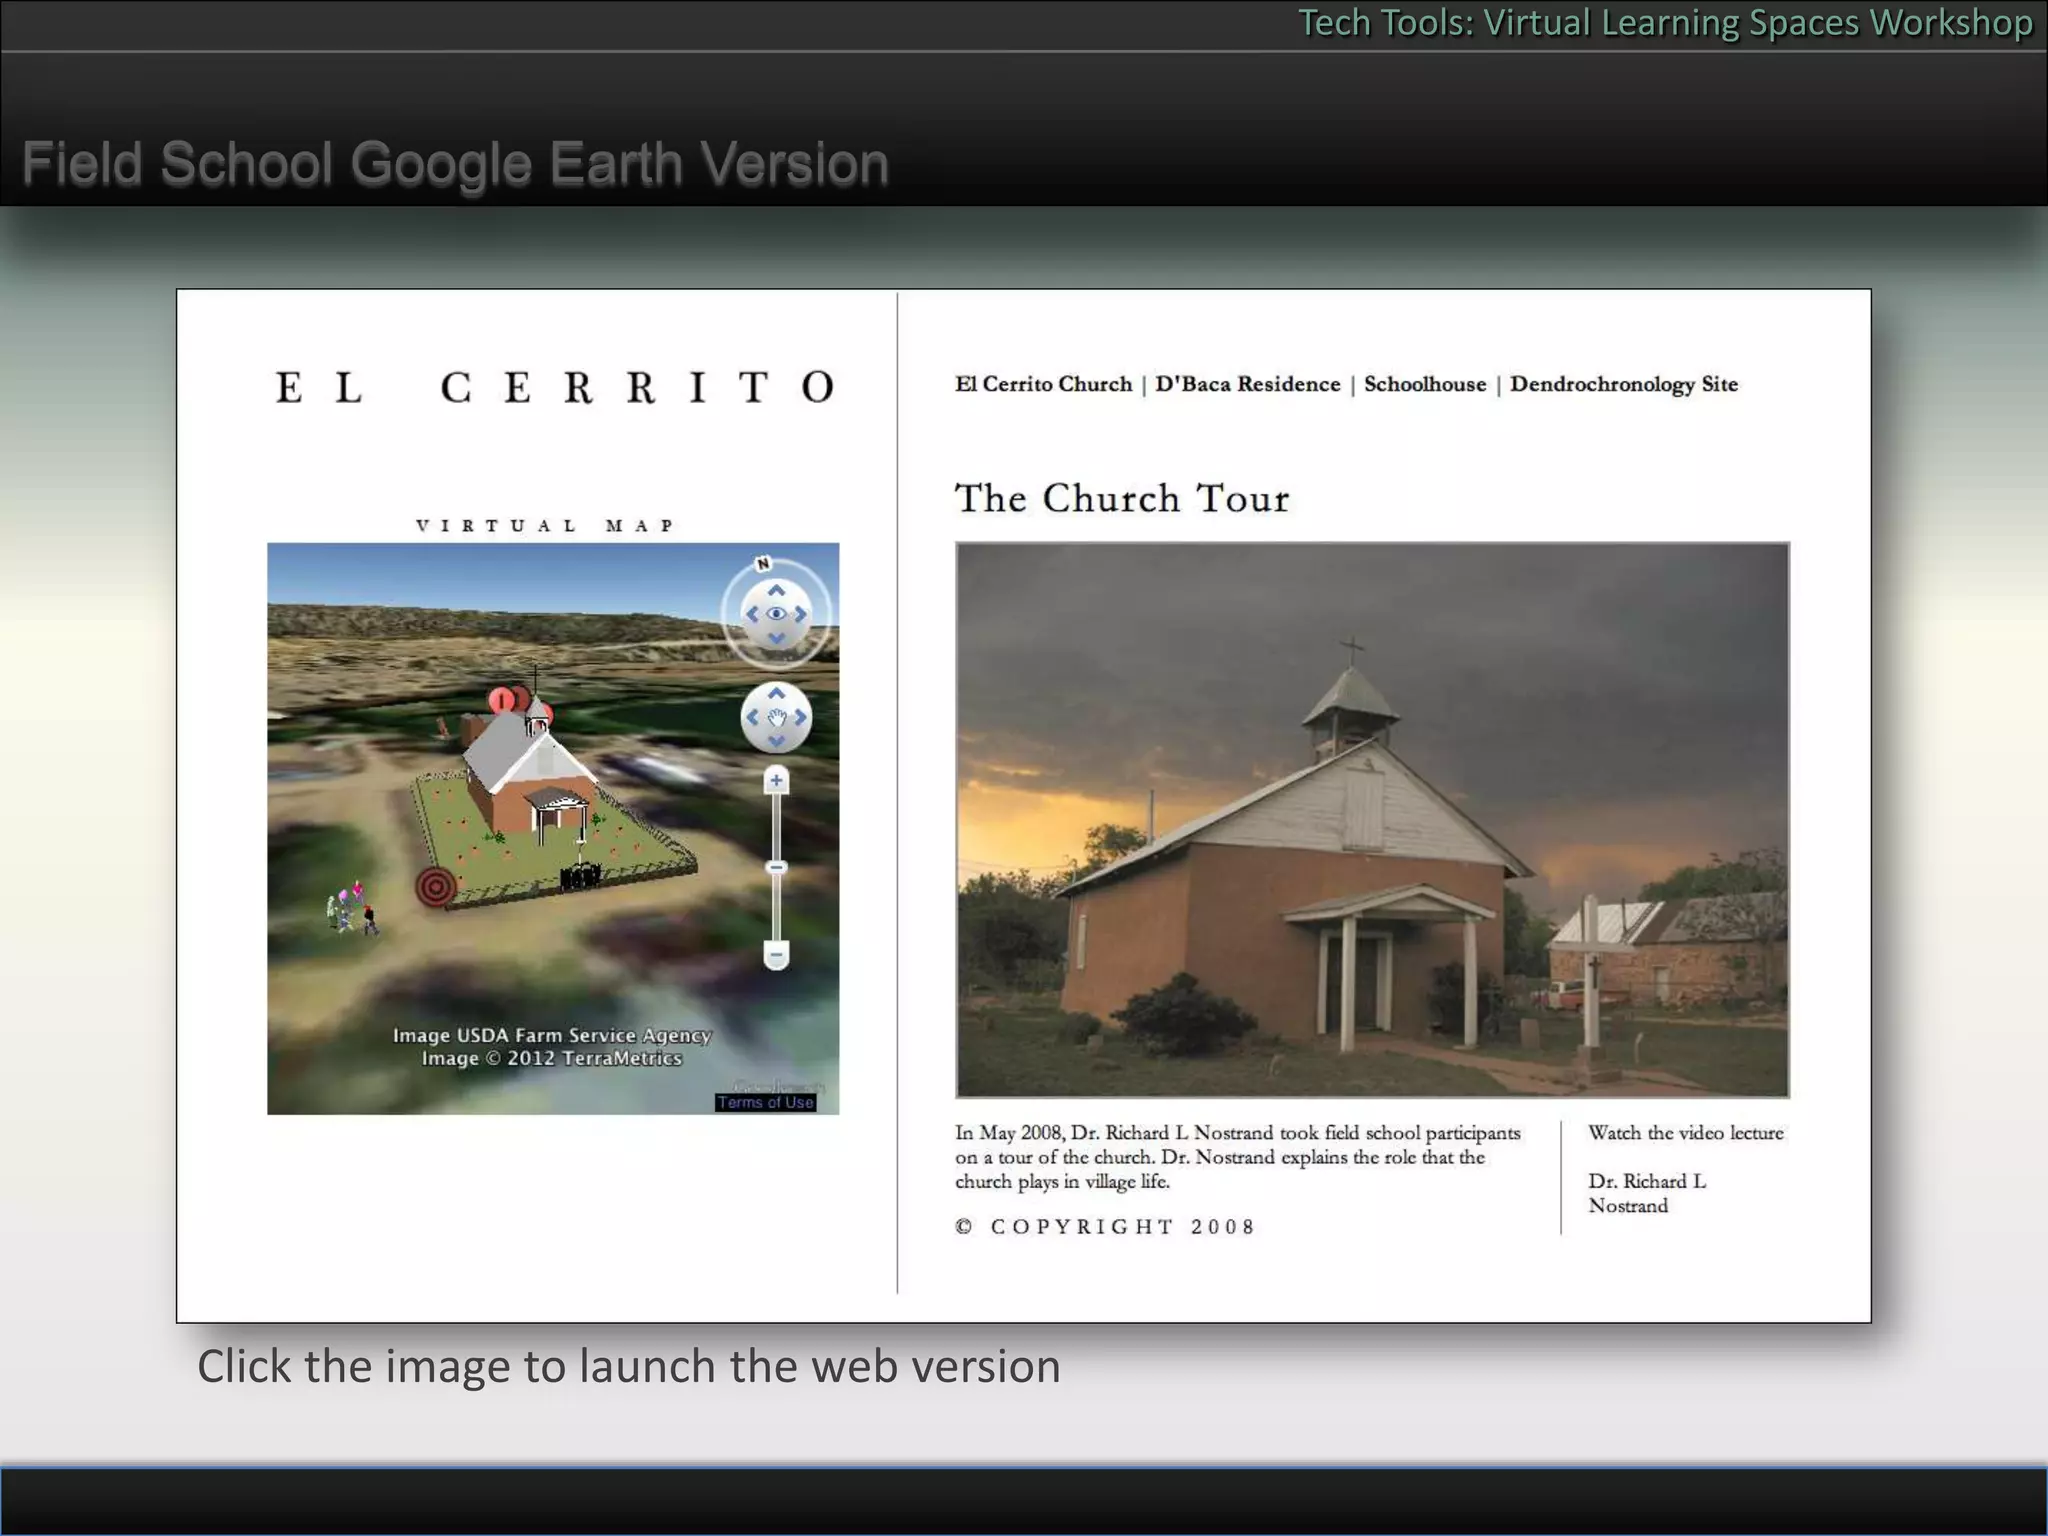Pan map up with hand joystick

(x=776, y=694)
